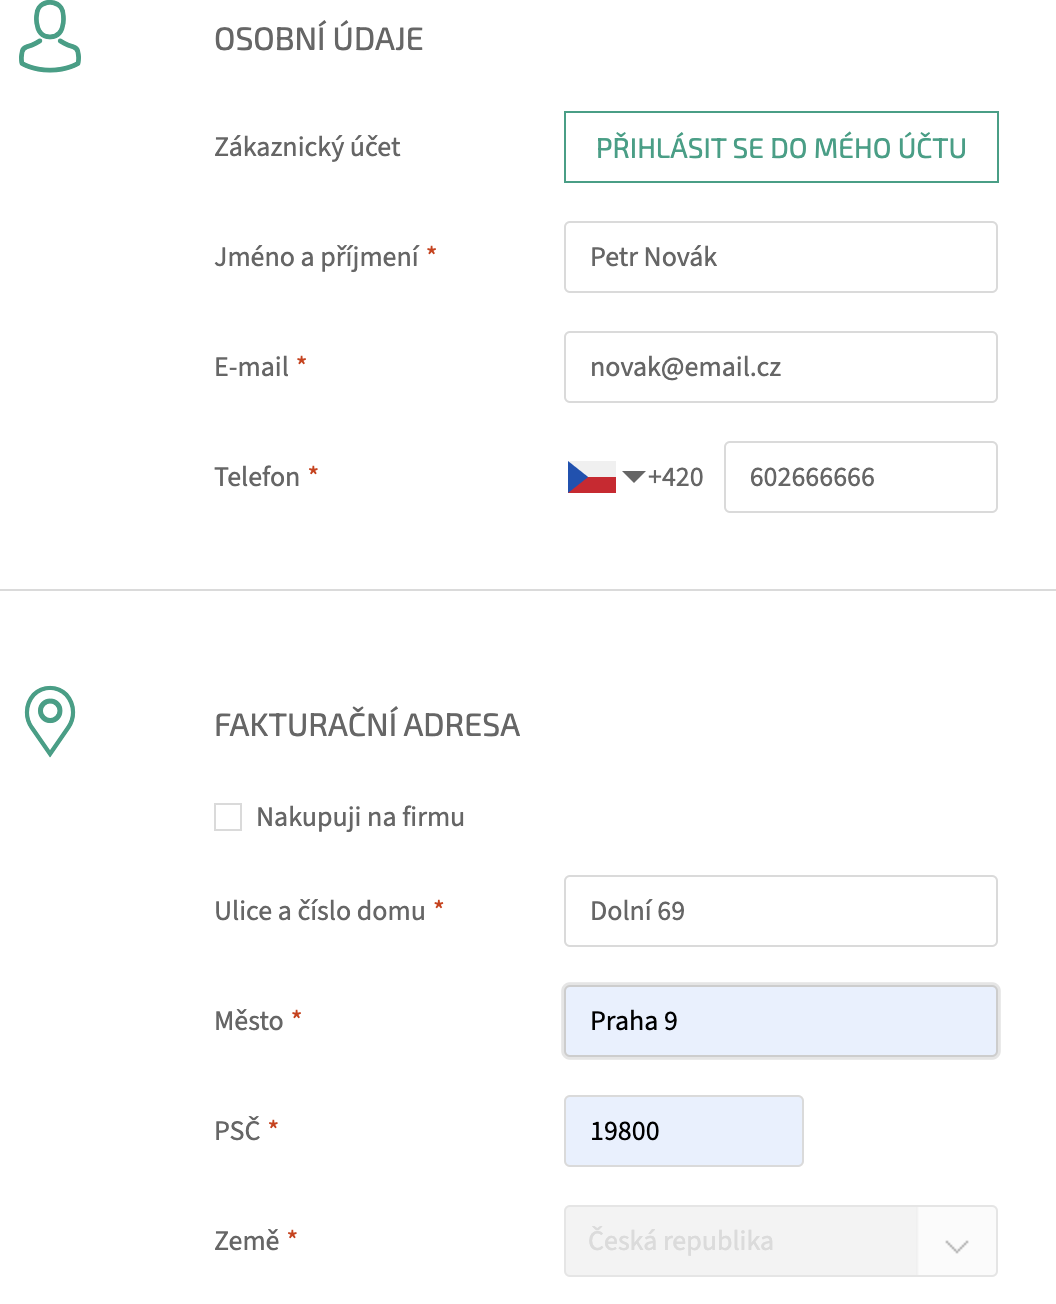Click the Zákaznický účet label

pyautogui.click(x=307, y=147)
